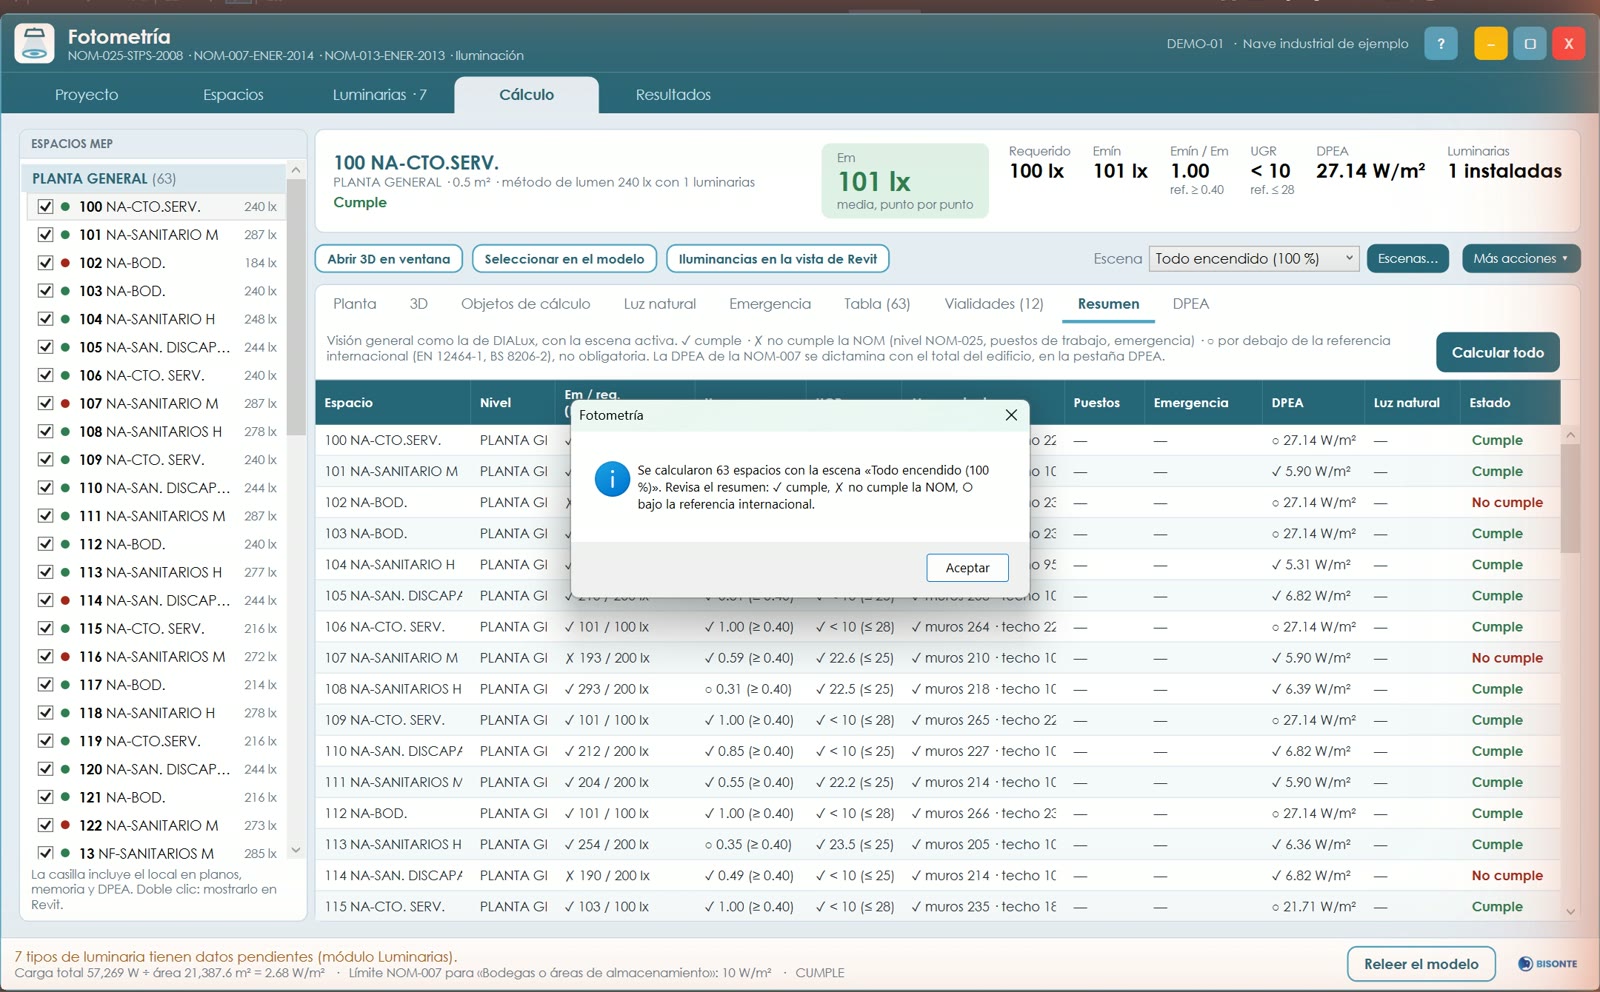
Task: Toggle checkbox for 121 NA-BOD.
Action: coord(45,797)
